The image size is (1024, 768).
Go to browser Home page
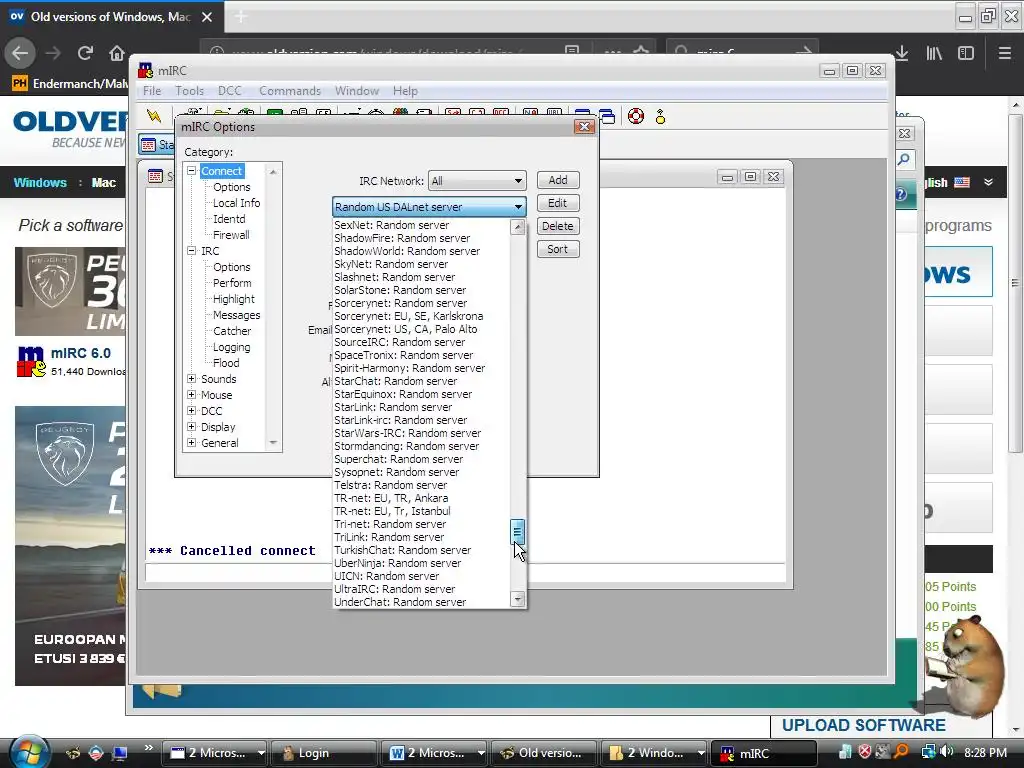pos(116,53)
